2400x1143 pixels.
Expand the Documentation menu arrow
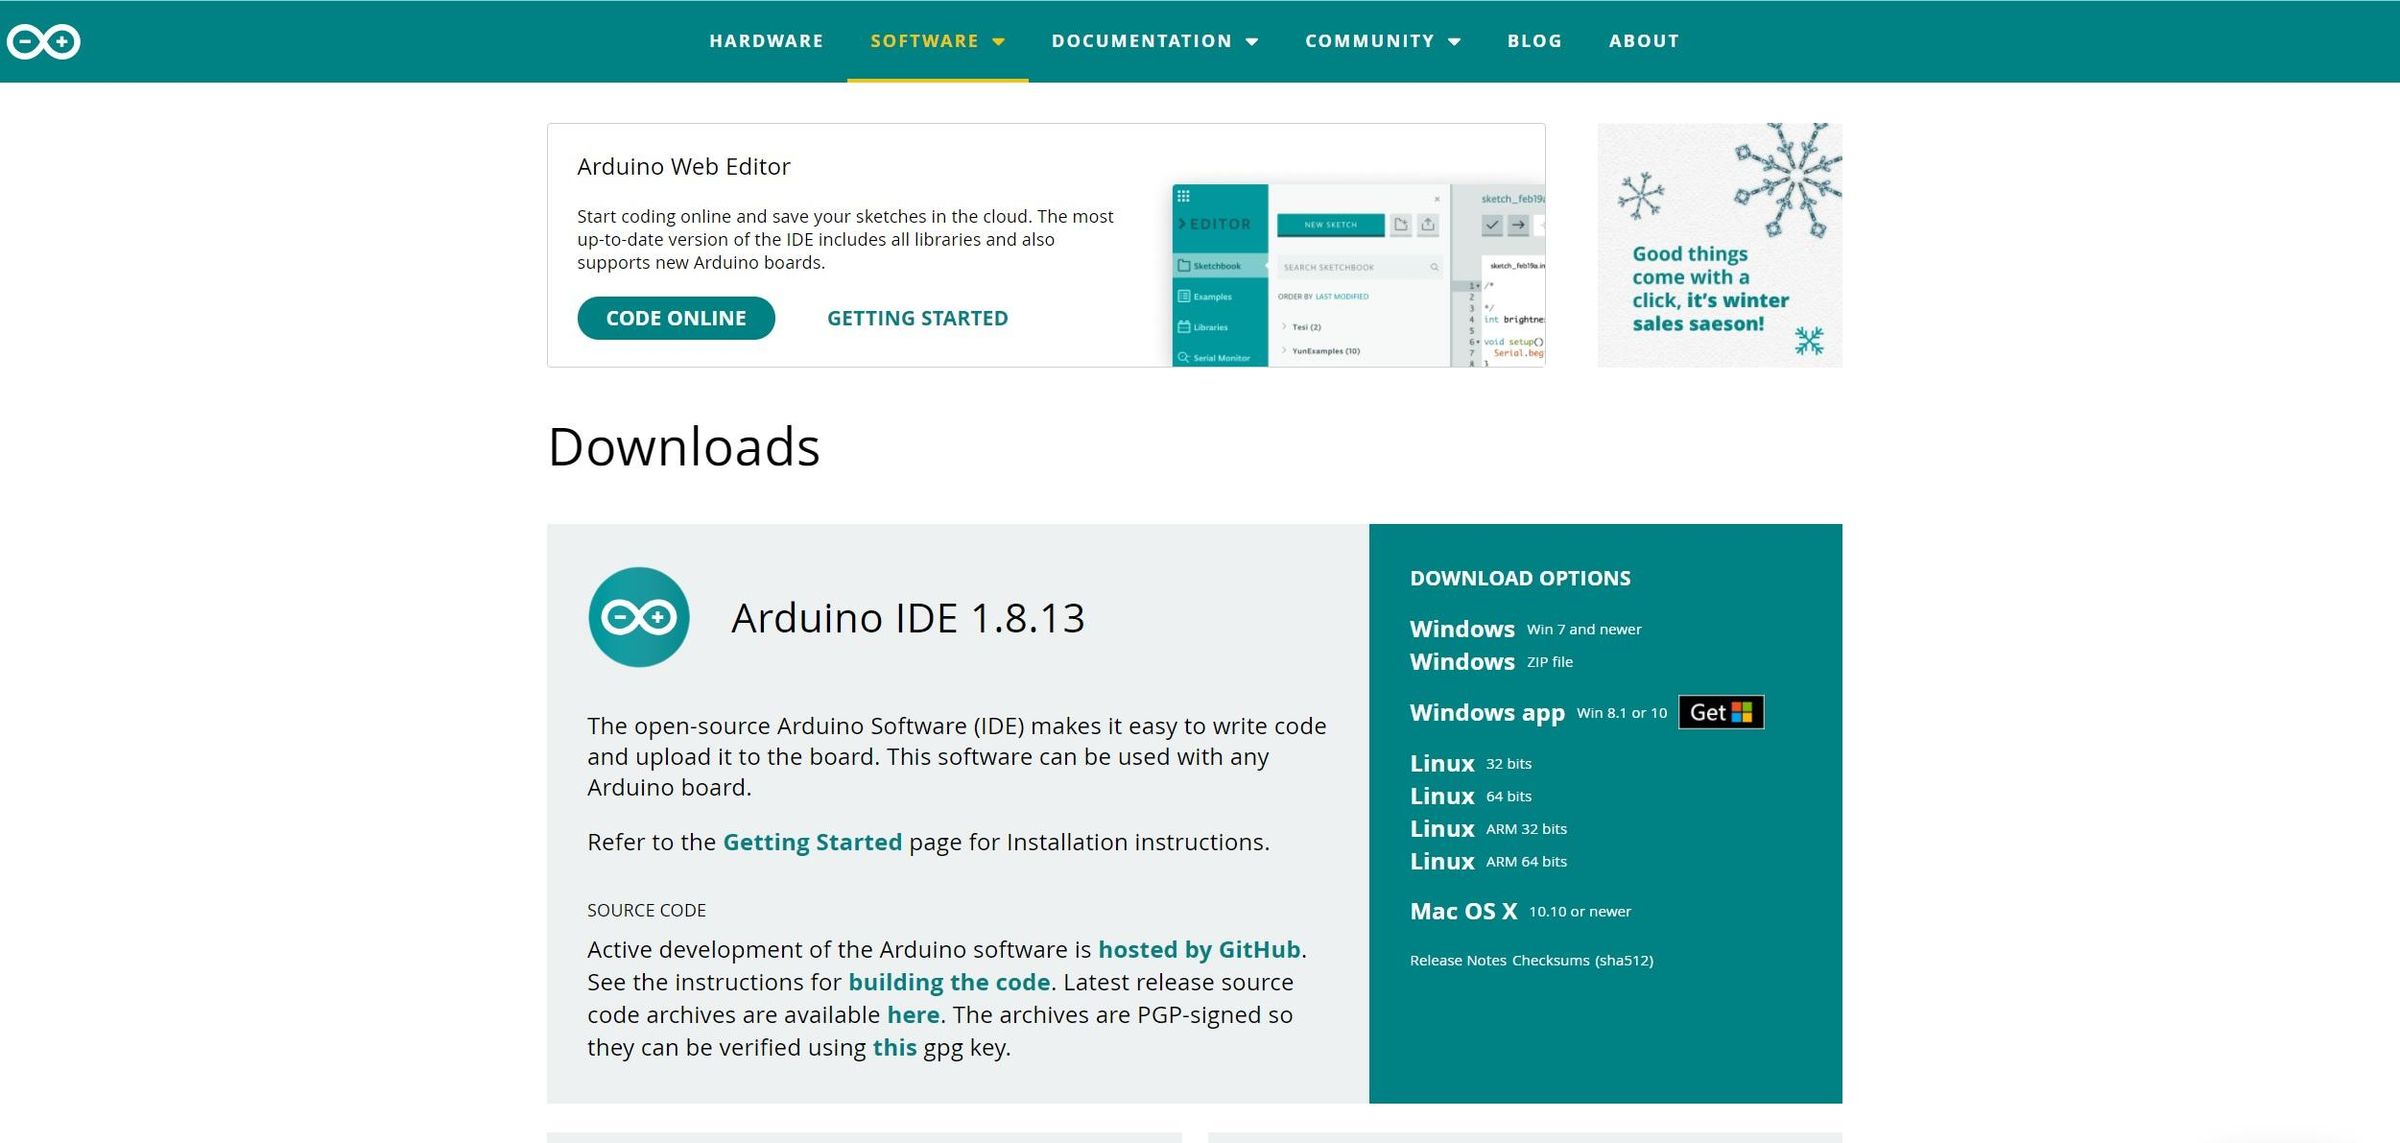(1252, 42)
